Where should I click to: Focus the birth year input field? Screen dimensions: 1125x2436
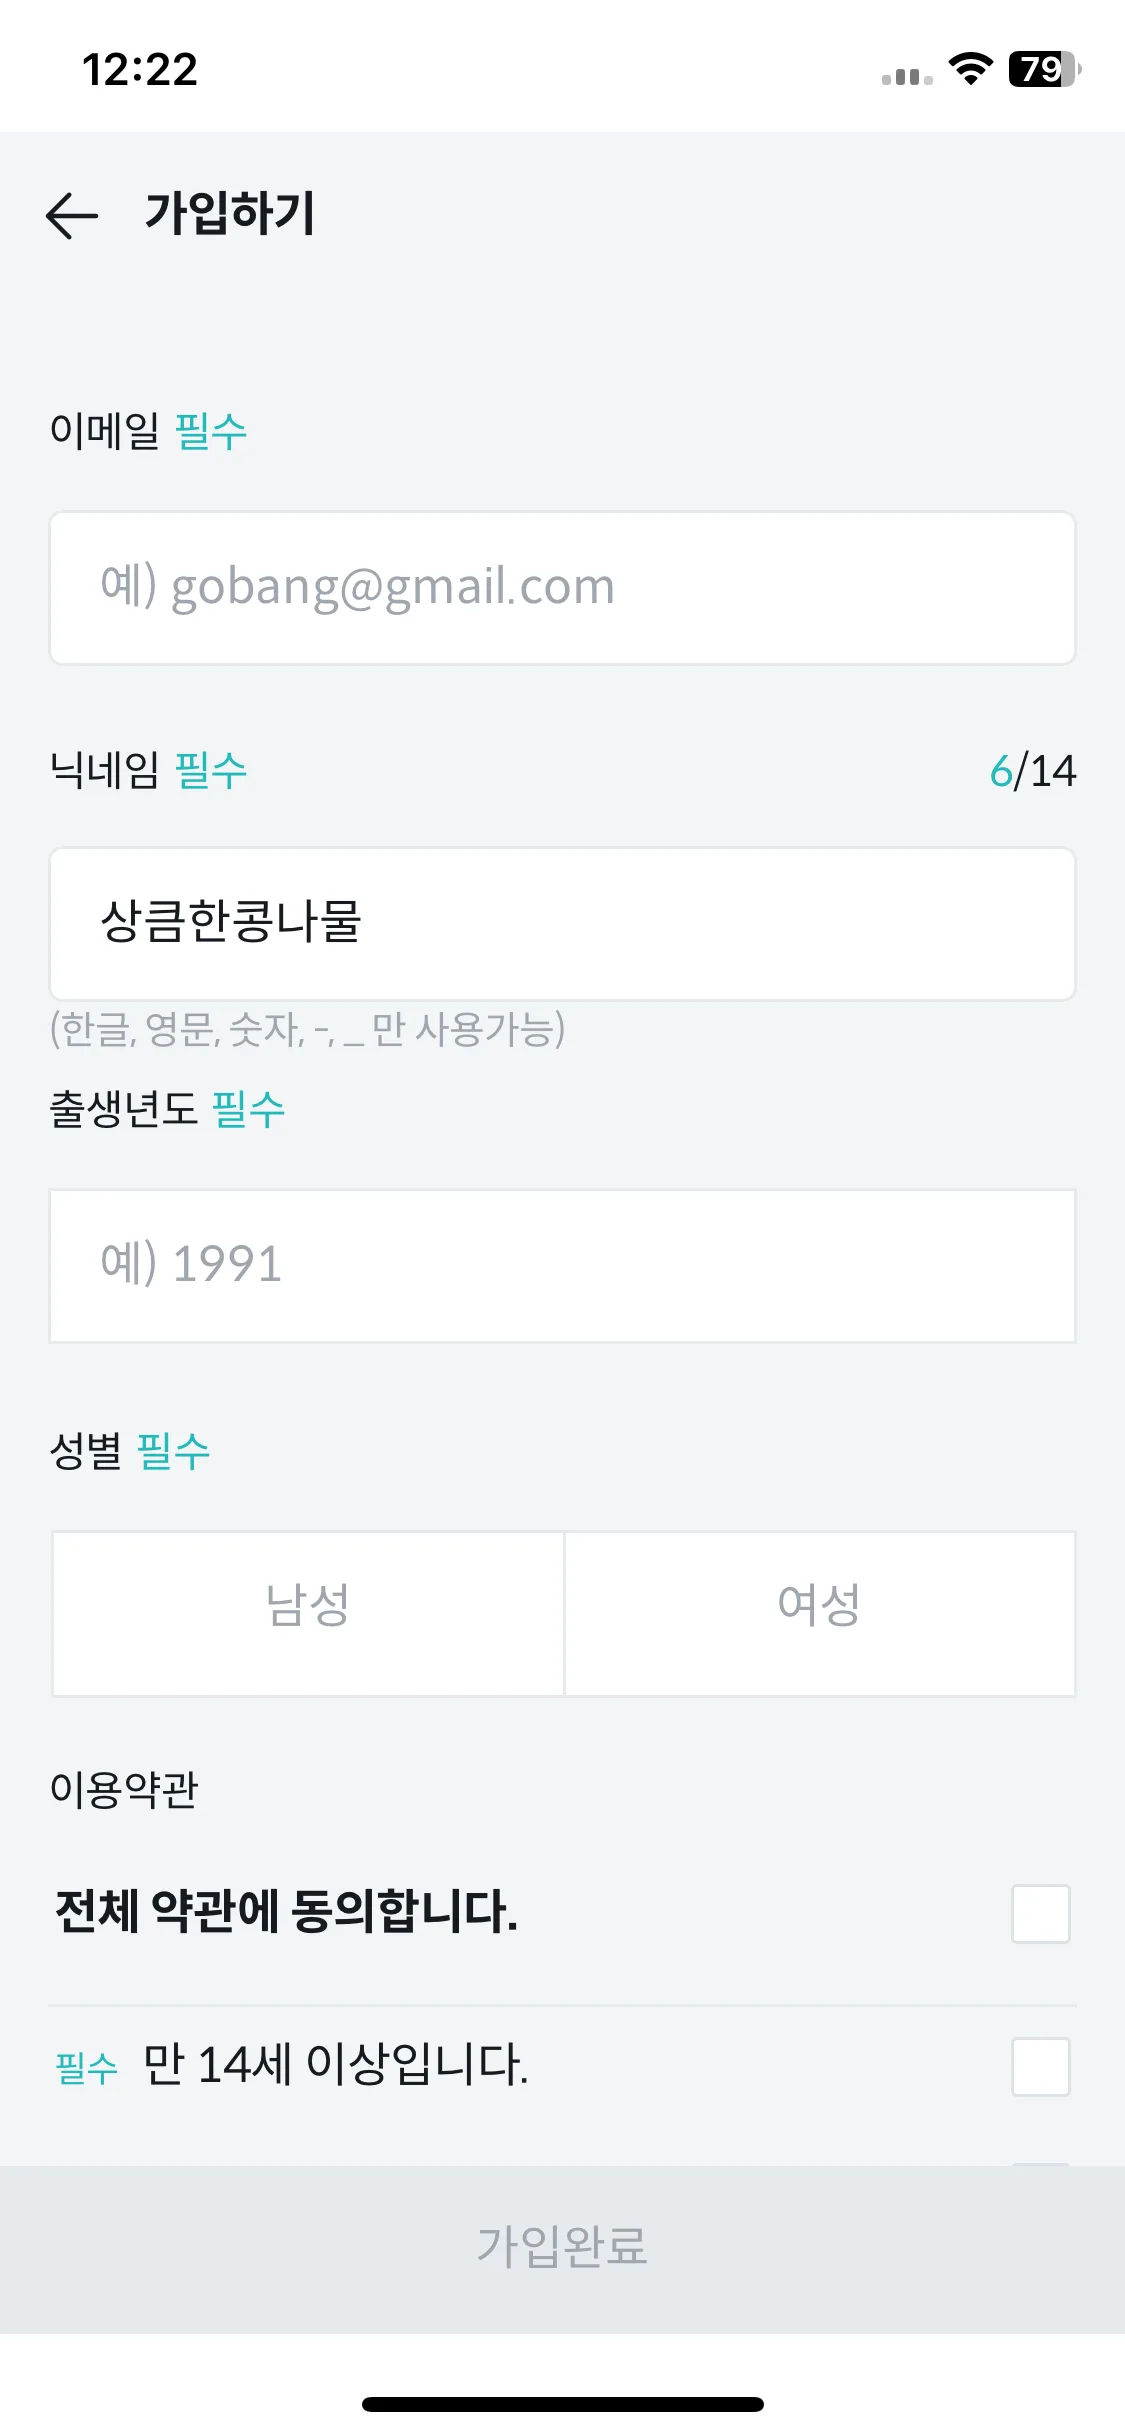tap(563, 1265)
